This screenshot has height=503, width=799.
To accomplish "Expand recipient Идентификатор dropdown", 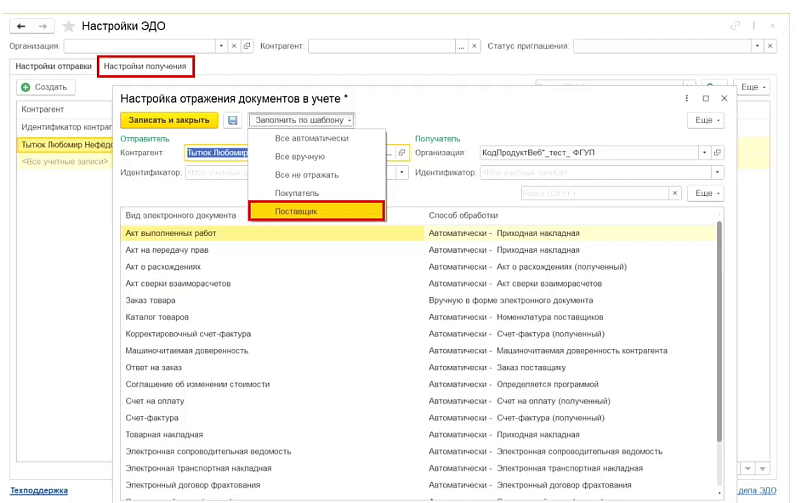I will click(x=717, y=172).
